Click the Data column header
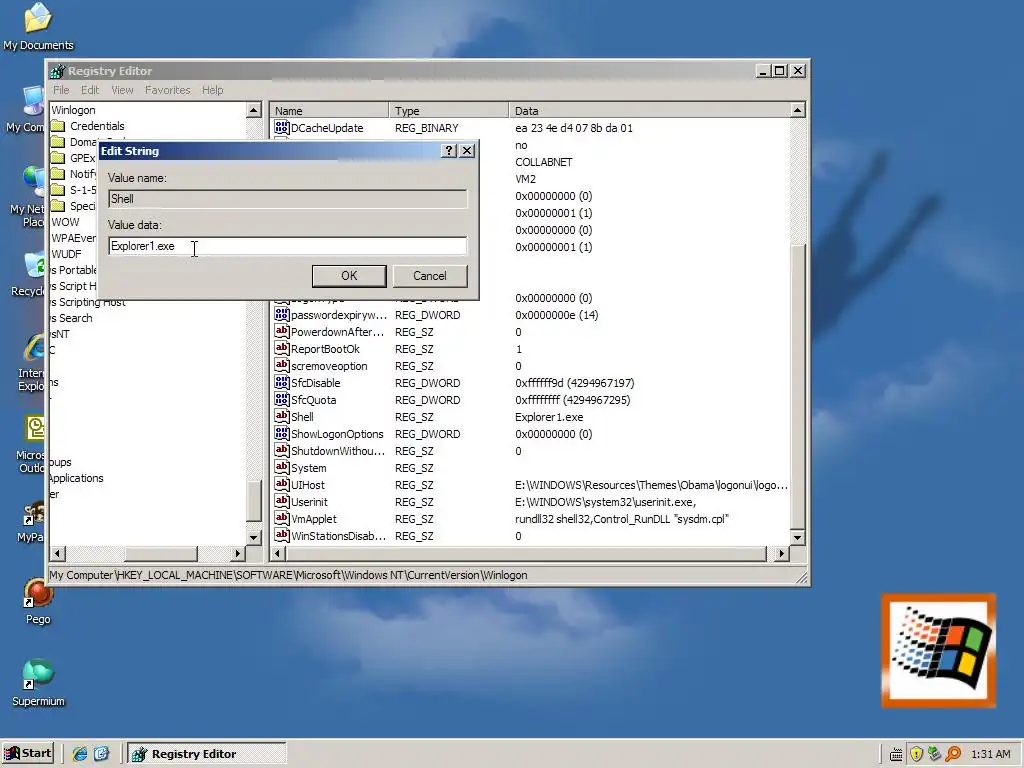Image resolution: width=1024 pixels, height=768 pixels. click(x=649, y=110)
